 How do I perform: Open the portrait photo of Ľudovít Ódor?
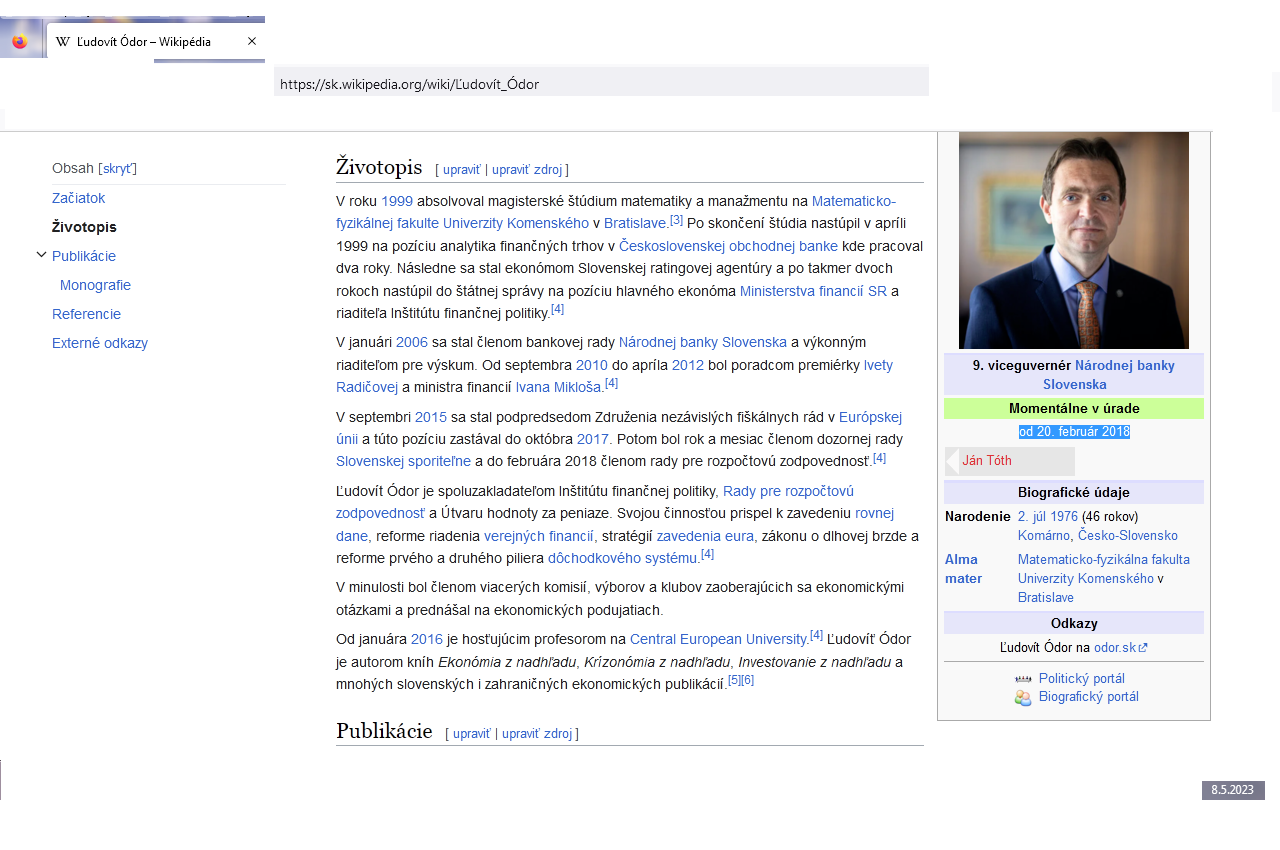[x=1074, y=241]
